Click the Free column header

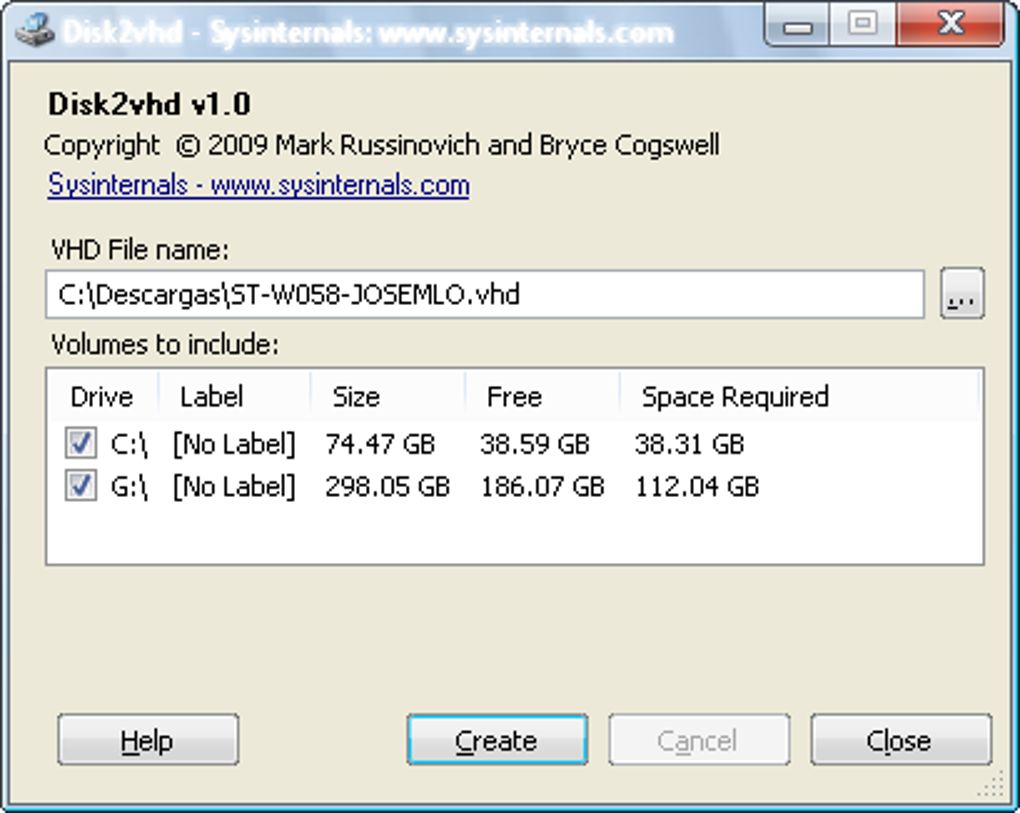pyautogui.click(x=542, y=397)
